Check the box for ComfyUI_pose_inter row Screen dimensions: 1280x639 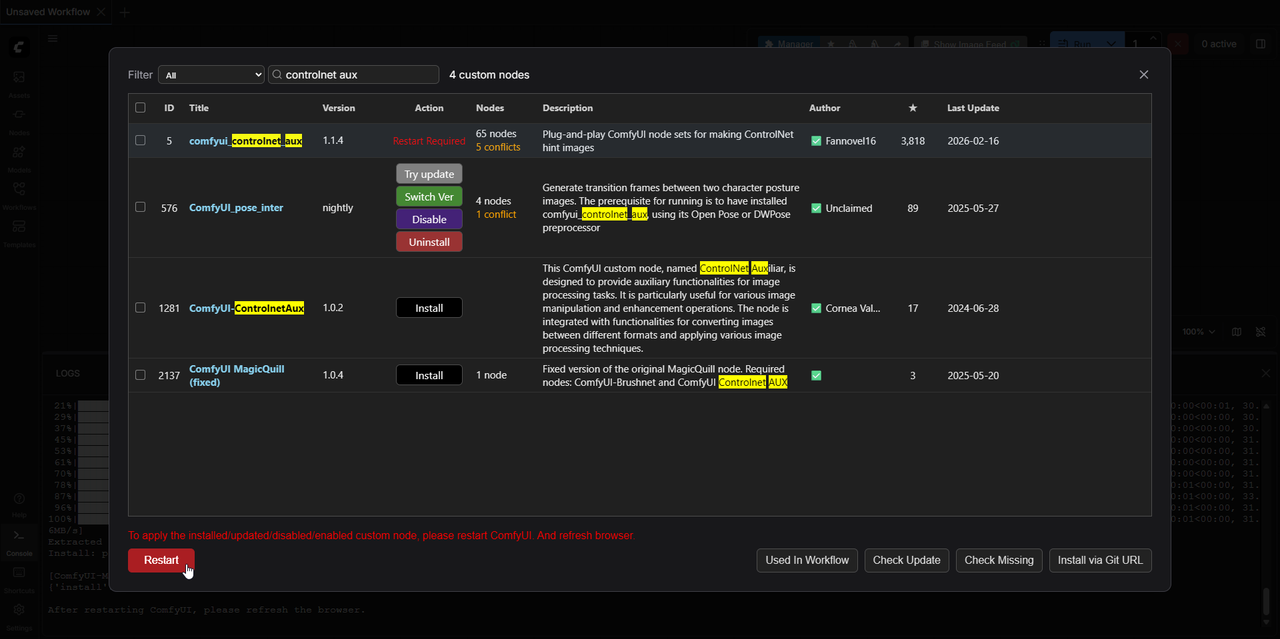click(x=140, y=208)
